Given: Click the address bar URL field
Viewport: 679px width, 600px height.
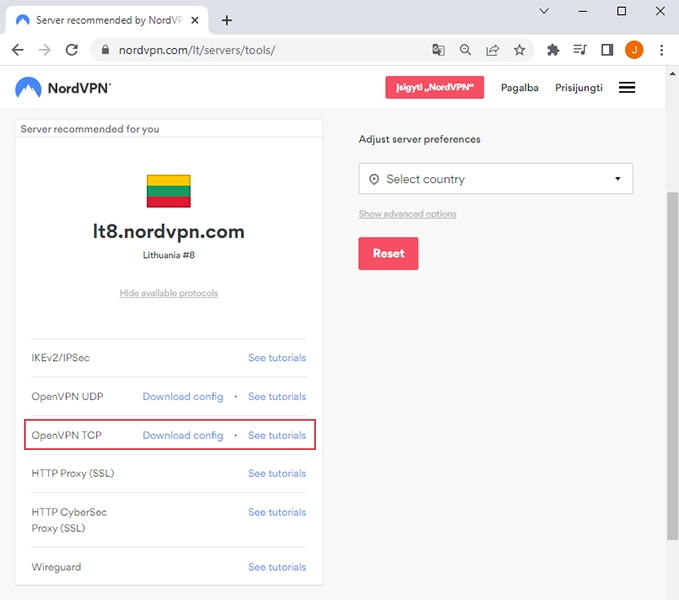Looking at the screenshot, I should click(x=260, y=50).
